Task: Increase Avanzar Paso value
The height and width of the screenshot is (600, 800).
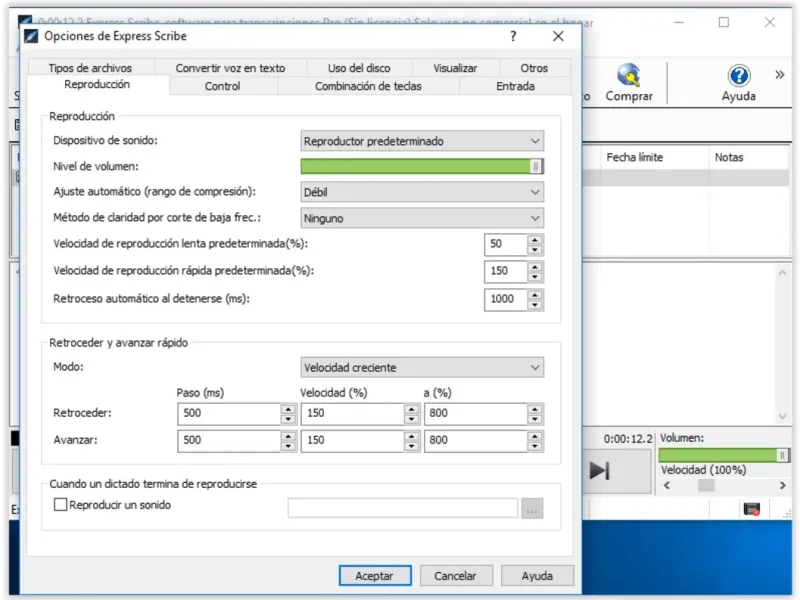Action: pyautogui.click(x=288, y=436)
